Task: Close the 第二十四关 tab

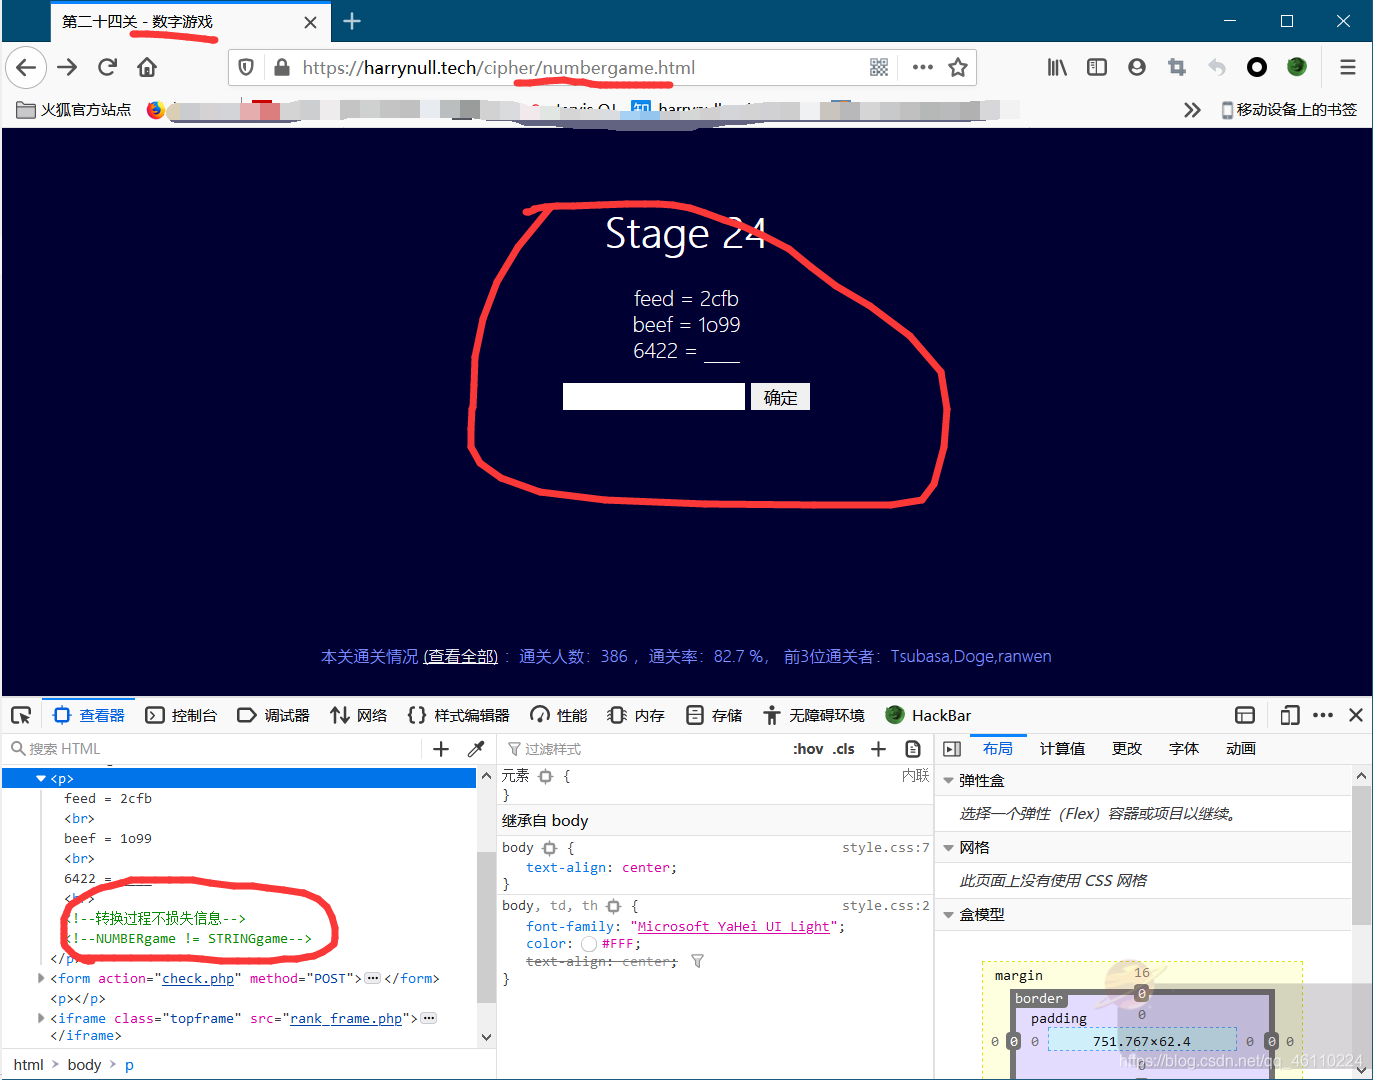Action: point(310,22)
